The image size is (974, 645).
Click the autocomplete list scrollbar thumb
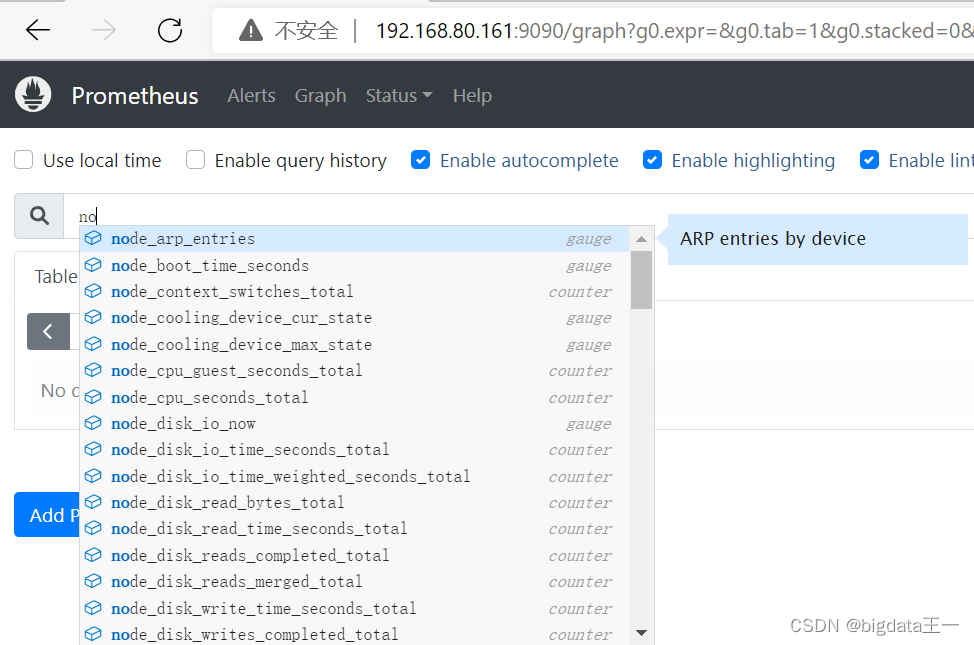(641, 280)
